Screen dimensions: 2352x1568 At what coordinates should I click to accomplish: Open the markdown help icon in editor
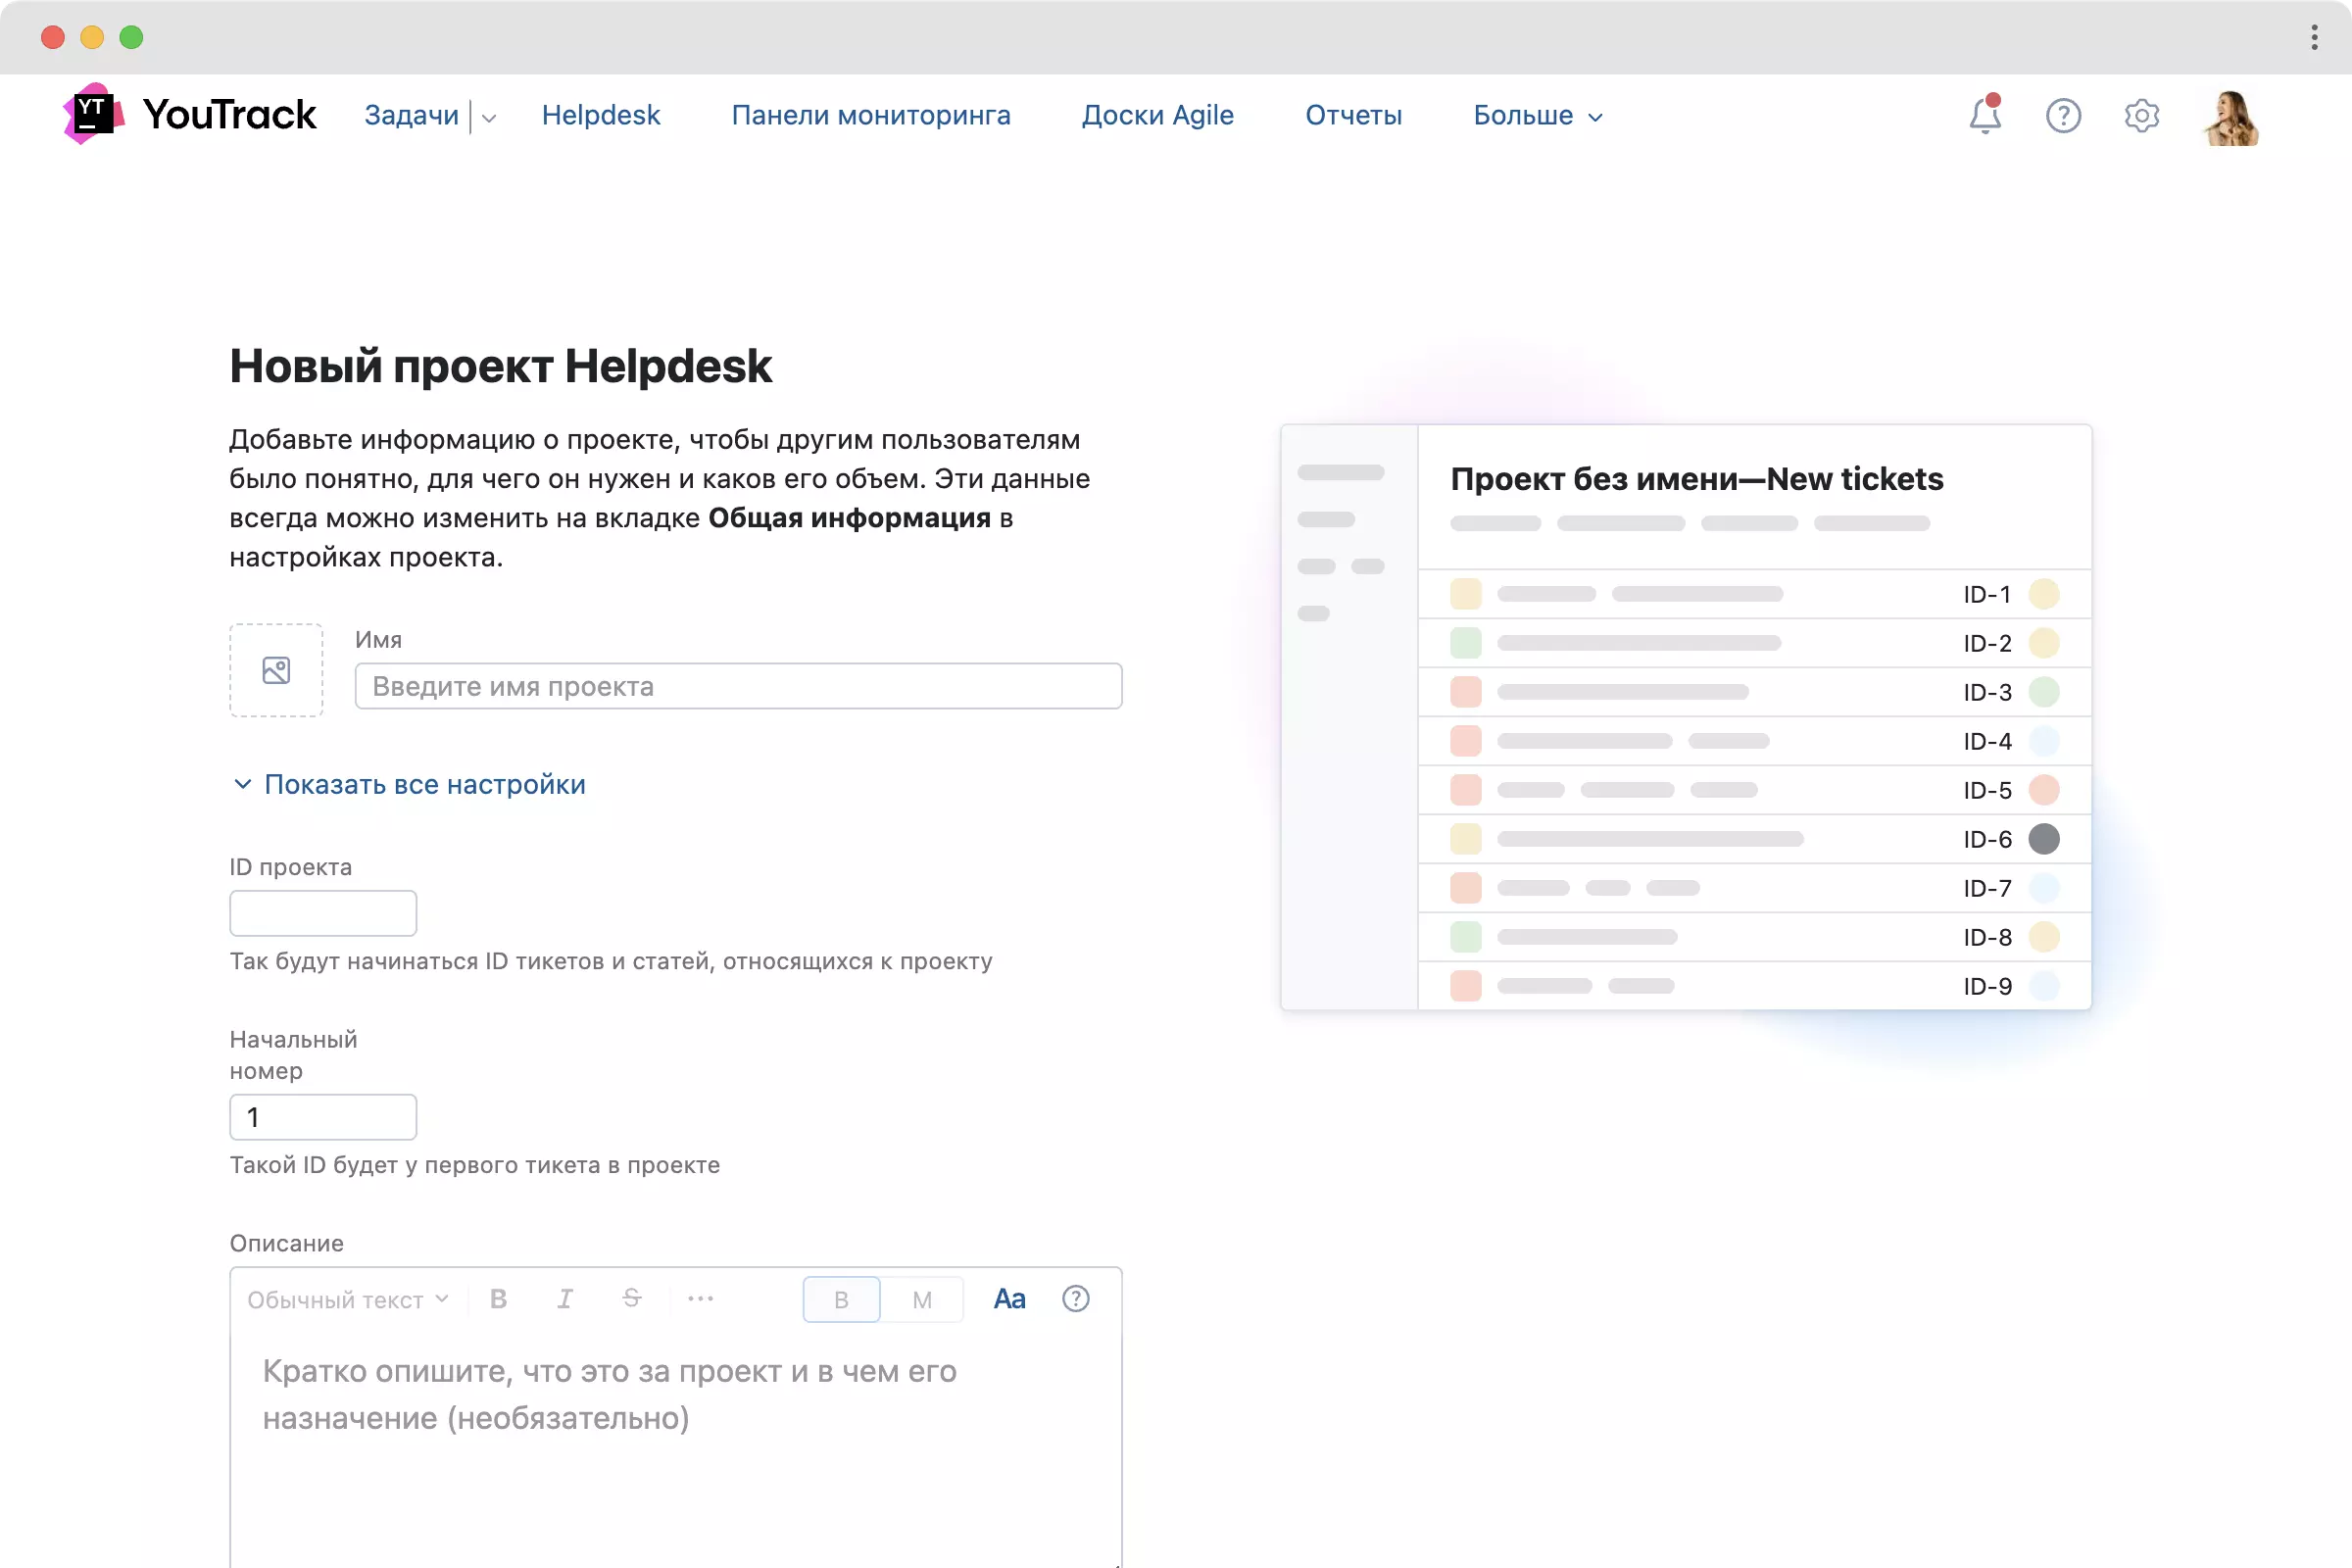pyautogui.click(x=1075, y=1299)
